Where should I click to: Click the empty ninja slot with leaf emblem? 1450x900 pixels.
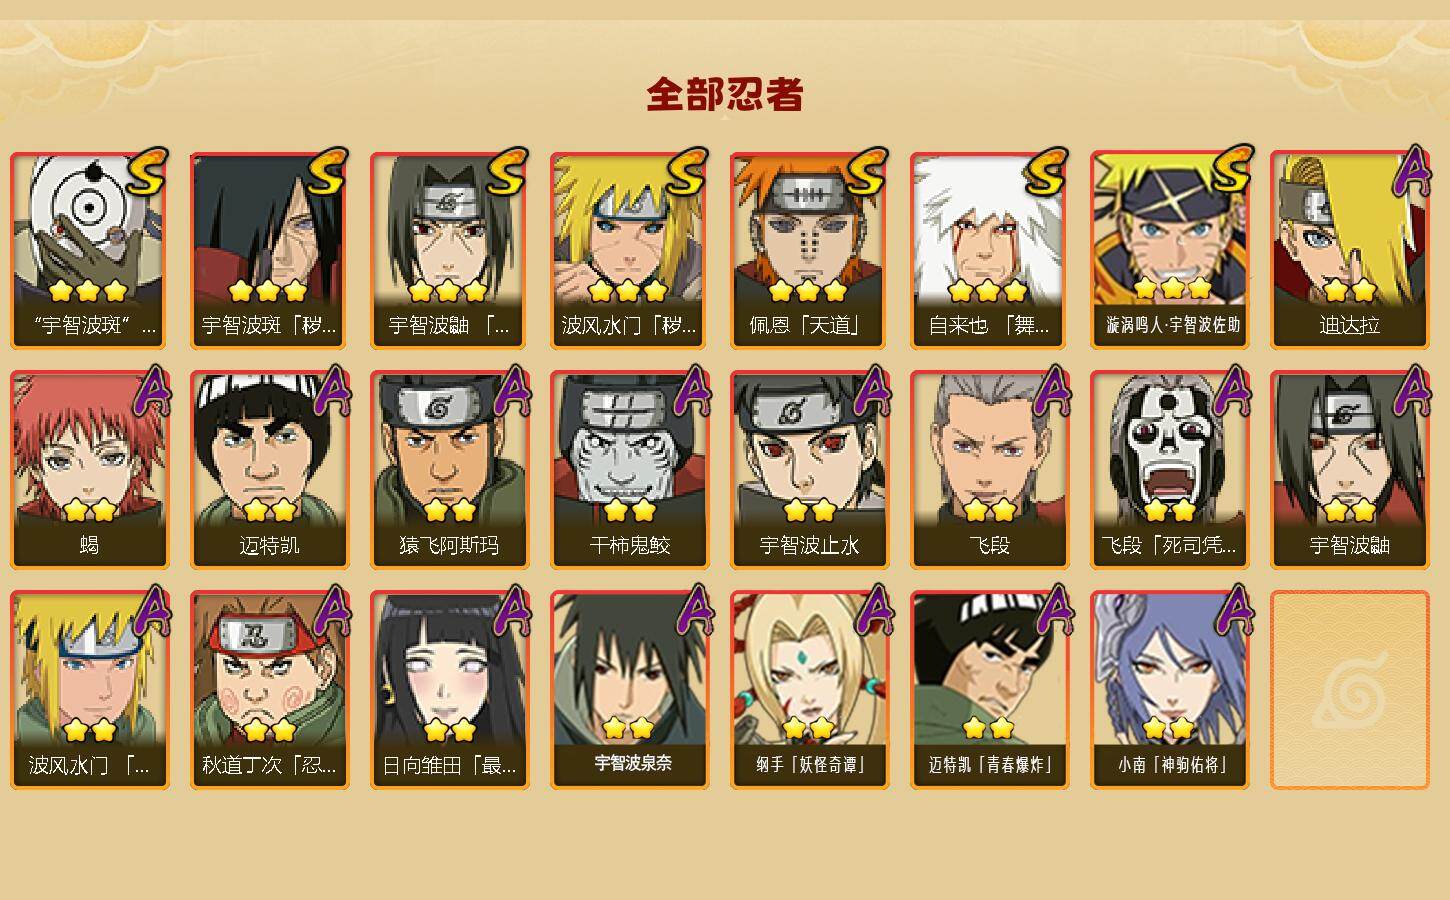pos(1350,690)
